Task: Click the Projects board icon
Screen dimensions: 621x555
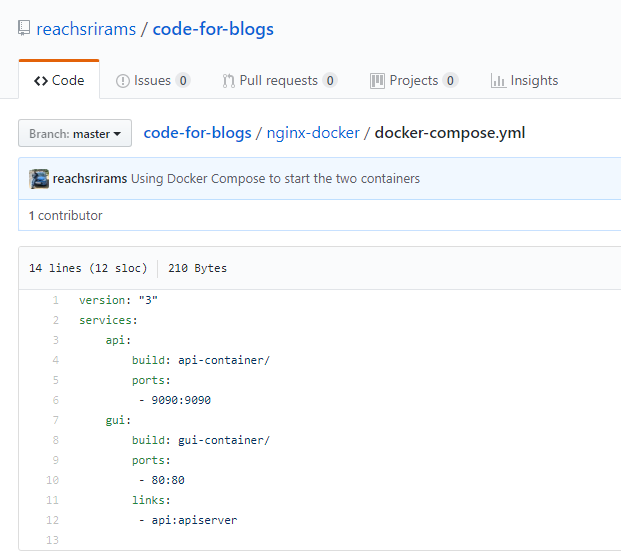Action: click(377, 81)
